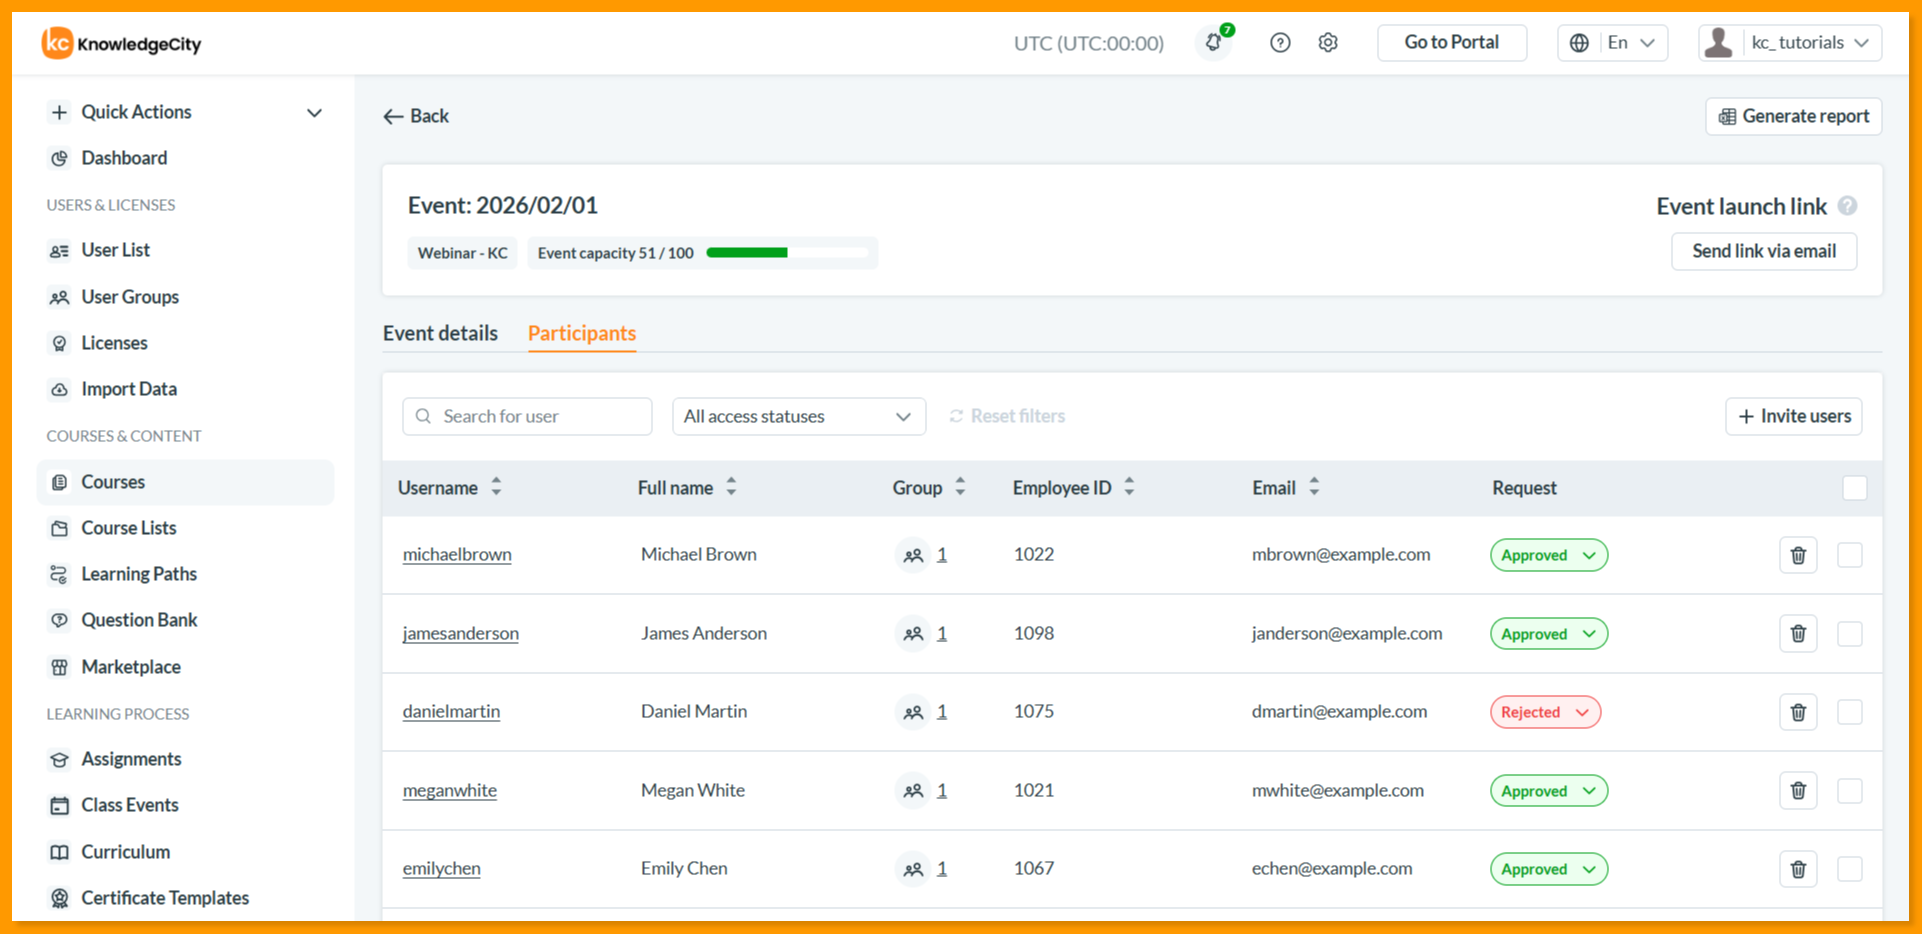Viewport: 1922px width, 934px height.
Task: Check the box for emilychen row
Action: [x=1850, y=869]
